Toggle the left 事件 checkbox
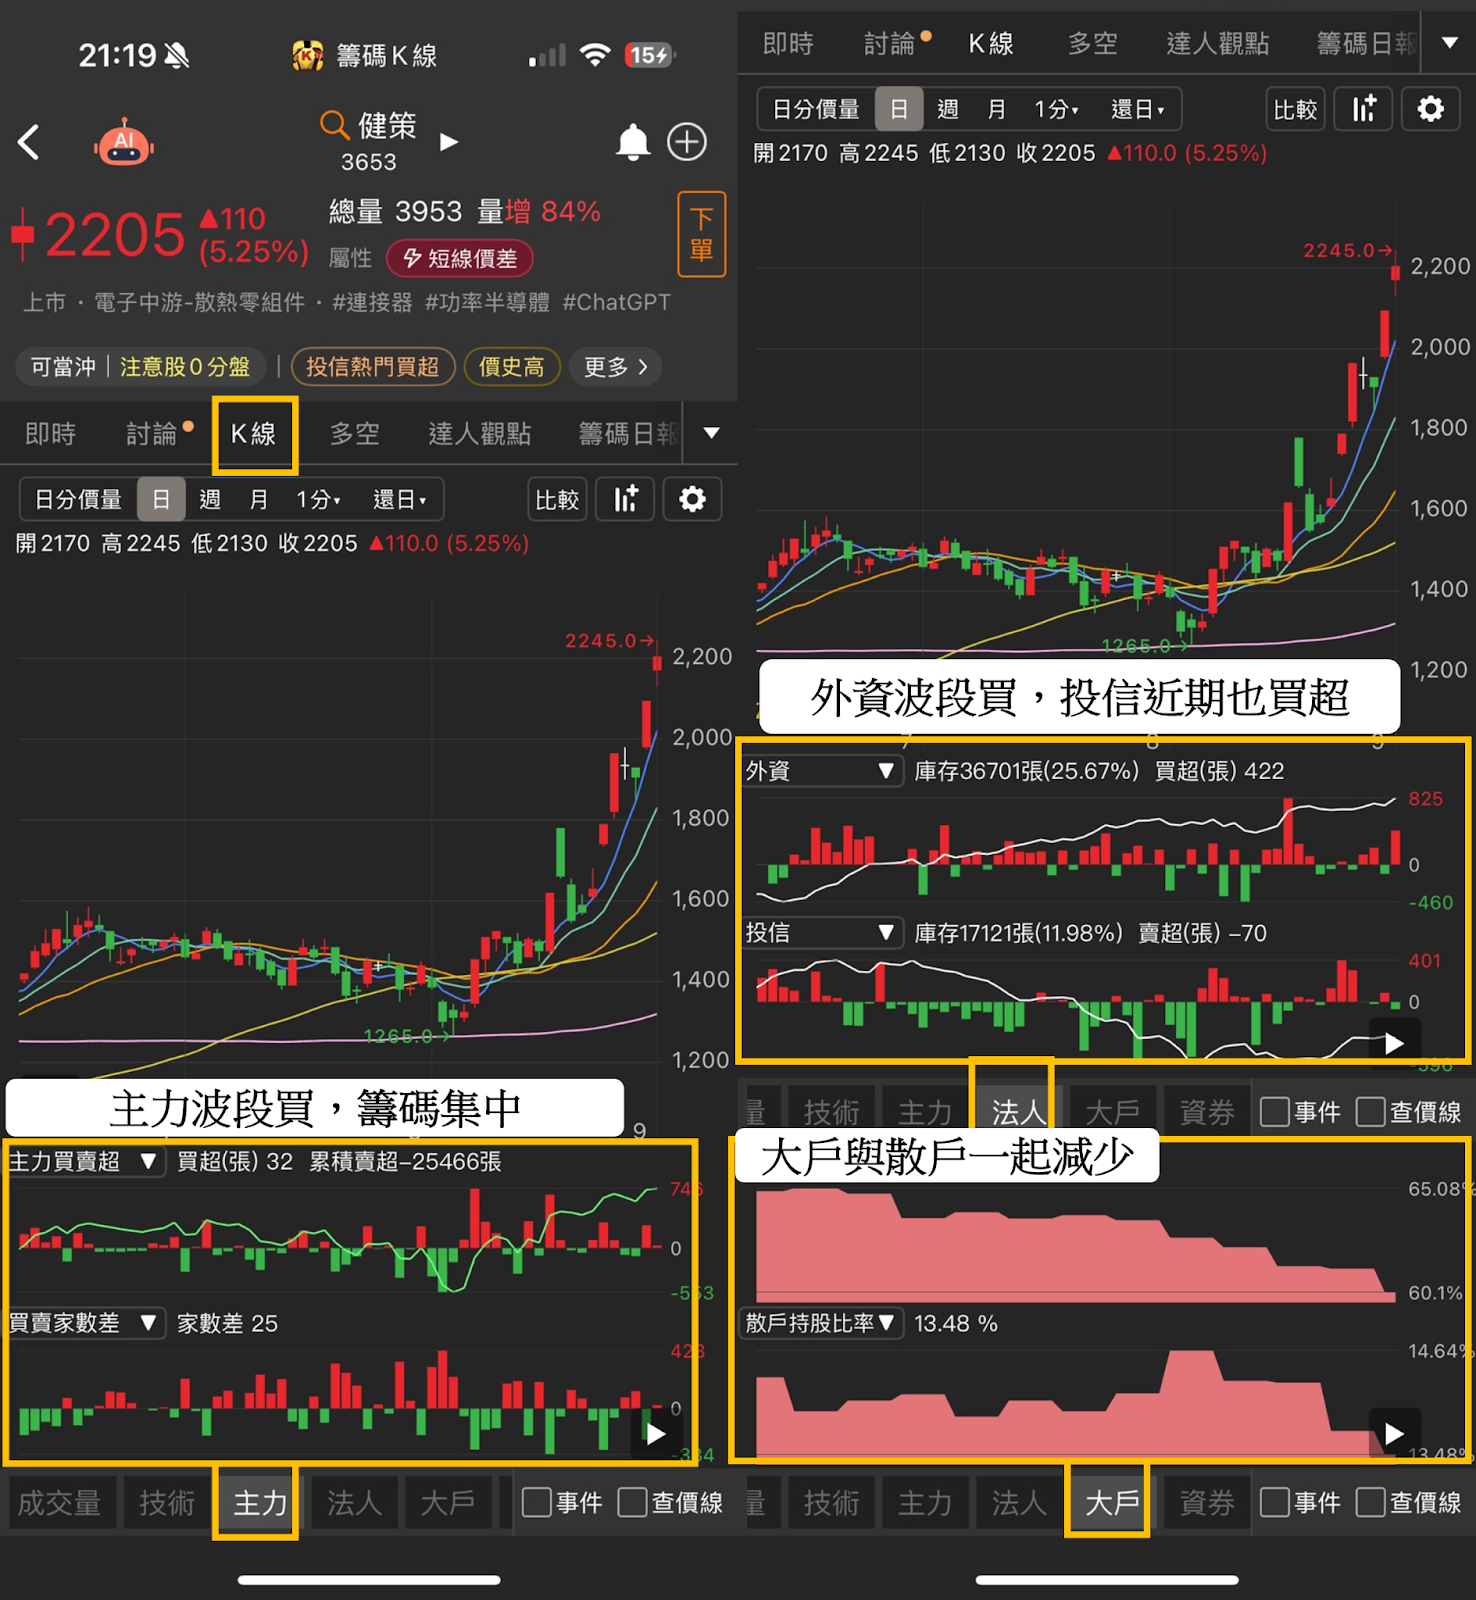1476x1600 pixels. pos(537,1502)
